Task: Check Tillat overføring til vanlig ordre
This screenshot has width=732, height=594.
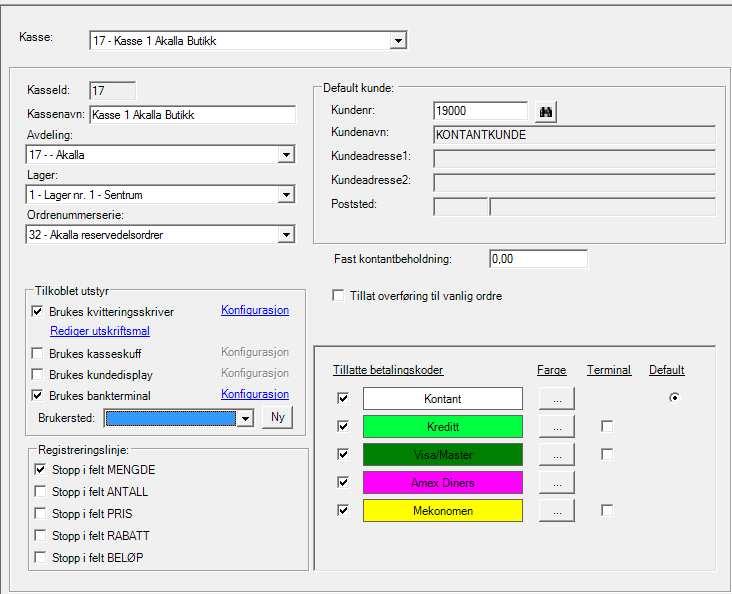Action: [338, 296]
